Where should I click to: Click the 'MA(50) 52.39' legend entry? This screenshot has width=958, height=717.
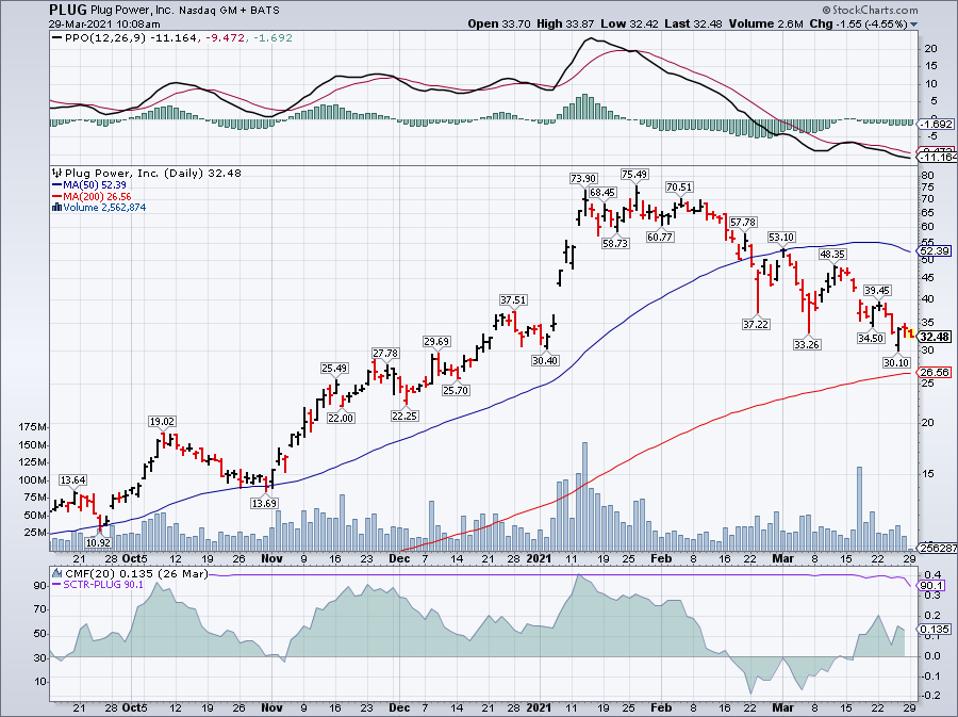pos(94,185)
